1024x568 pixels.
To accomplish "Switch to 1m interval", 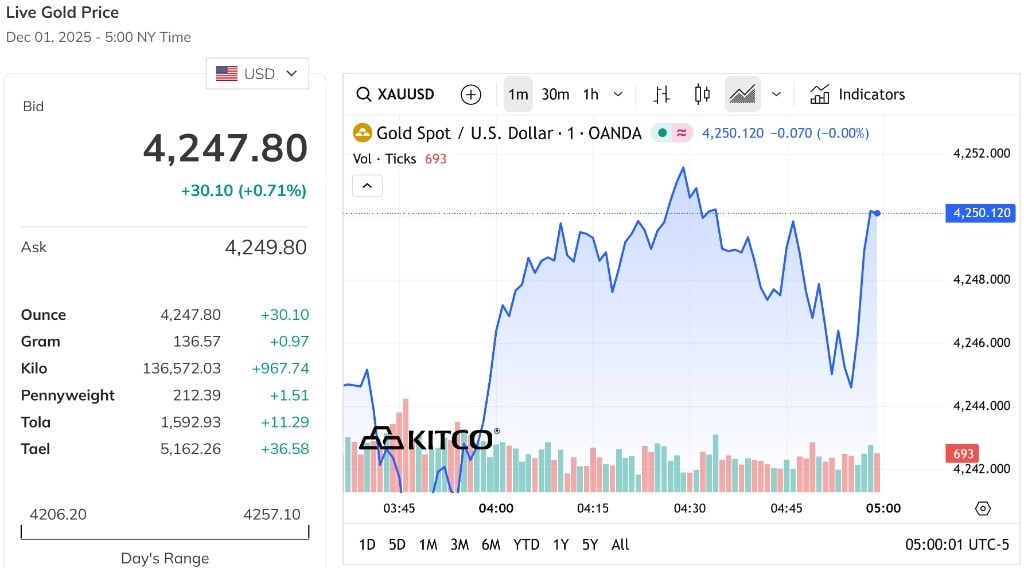I will click(518, 94).
